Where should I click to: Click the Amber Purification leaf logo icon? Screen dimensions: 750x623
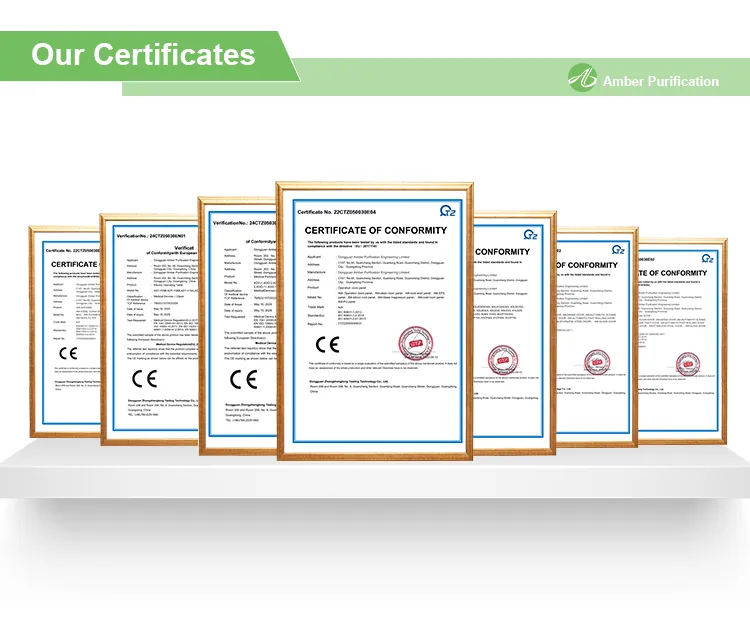coord(582,78)
